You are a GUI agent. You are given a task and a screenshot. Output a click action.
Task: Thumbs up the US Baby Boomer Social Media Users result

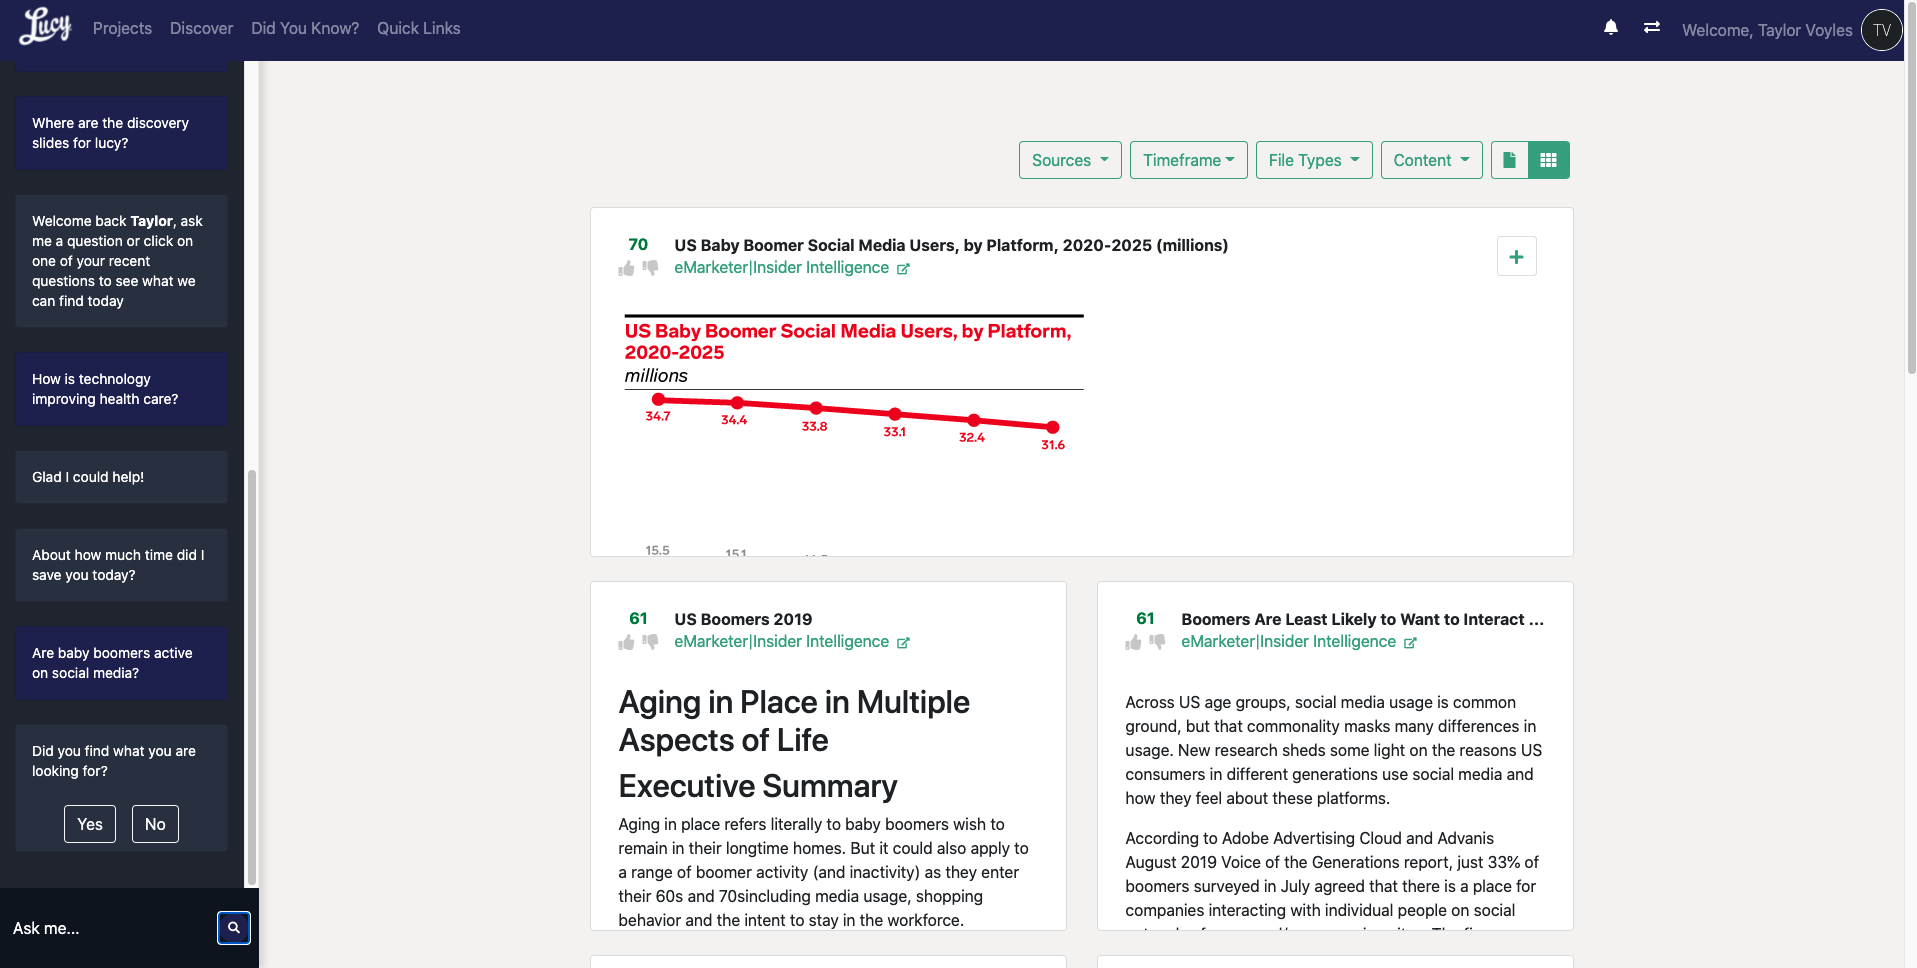627,268
